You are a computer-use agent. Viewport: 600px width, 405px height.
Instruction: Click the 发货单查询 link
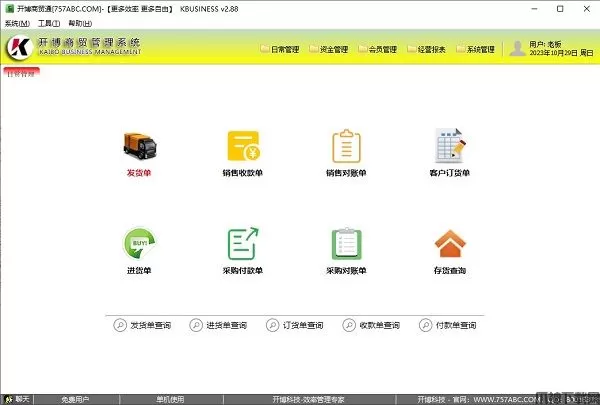tap(151, 325)
